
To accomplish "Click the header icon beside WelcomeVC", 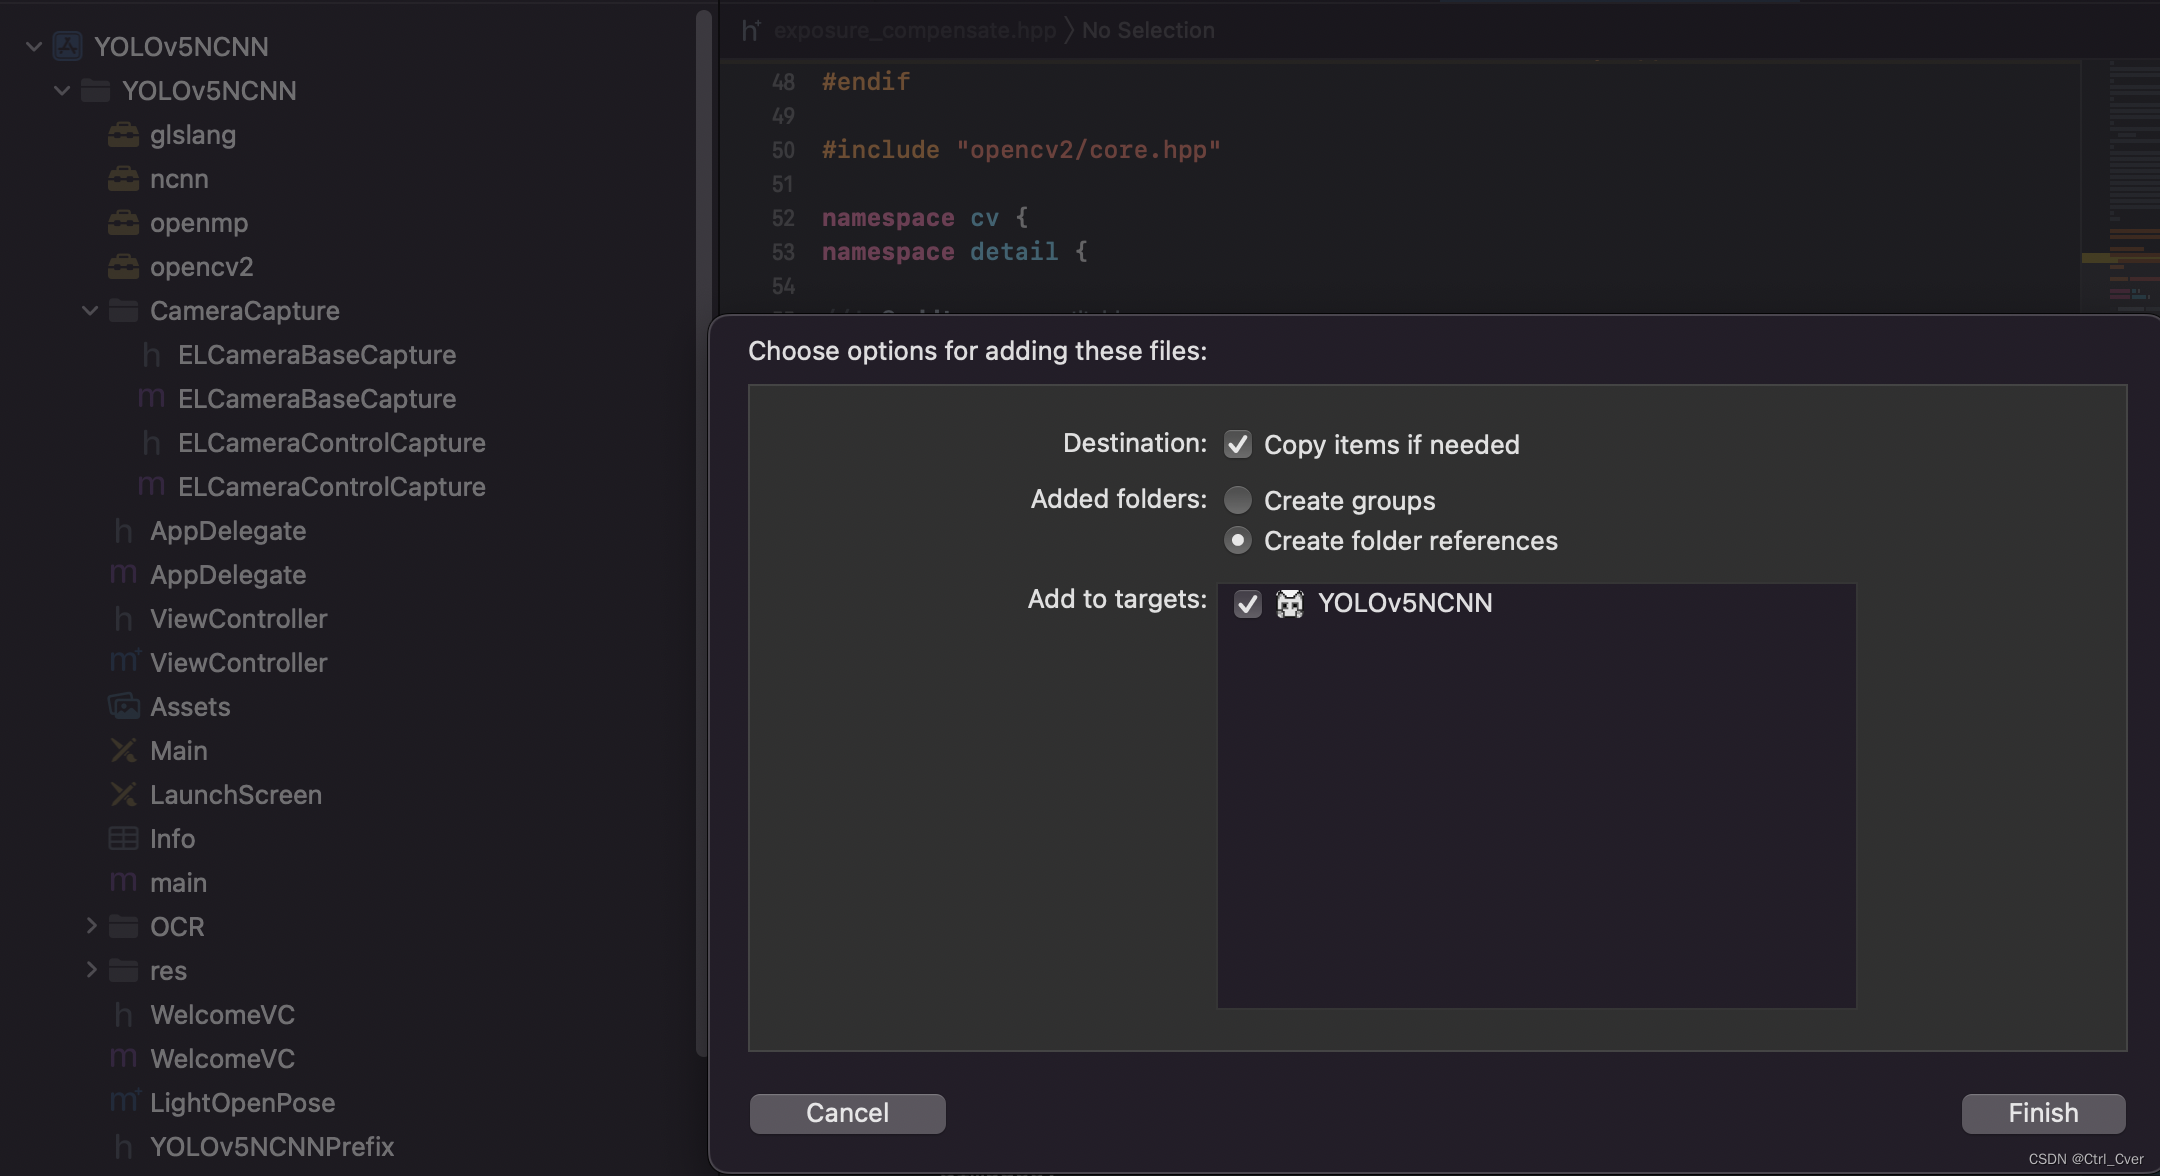I will pos(123,1014).
